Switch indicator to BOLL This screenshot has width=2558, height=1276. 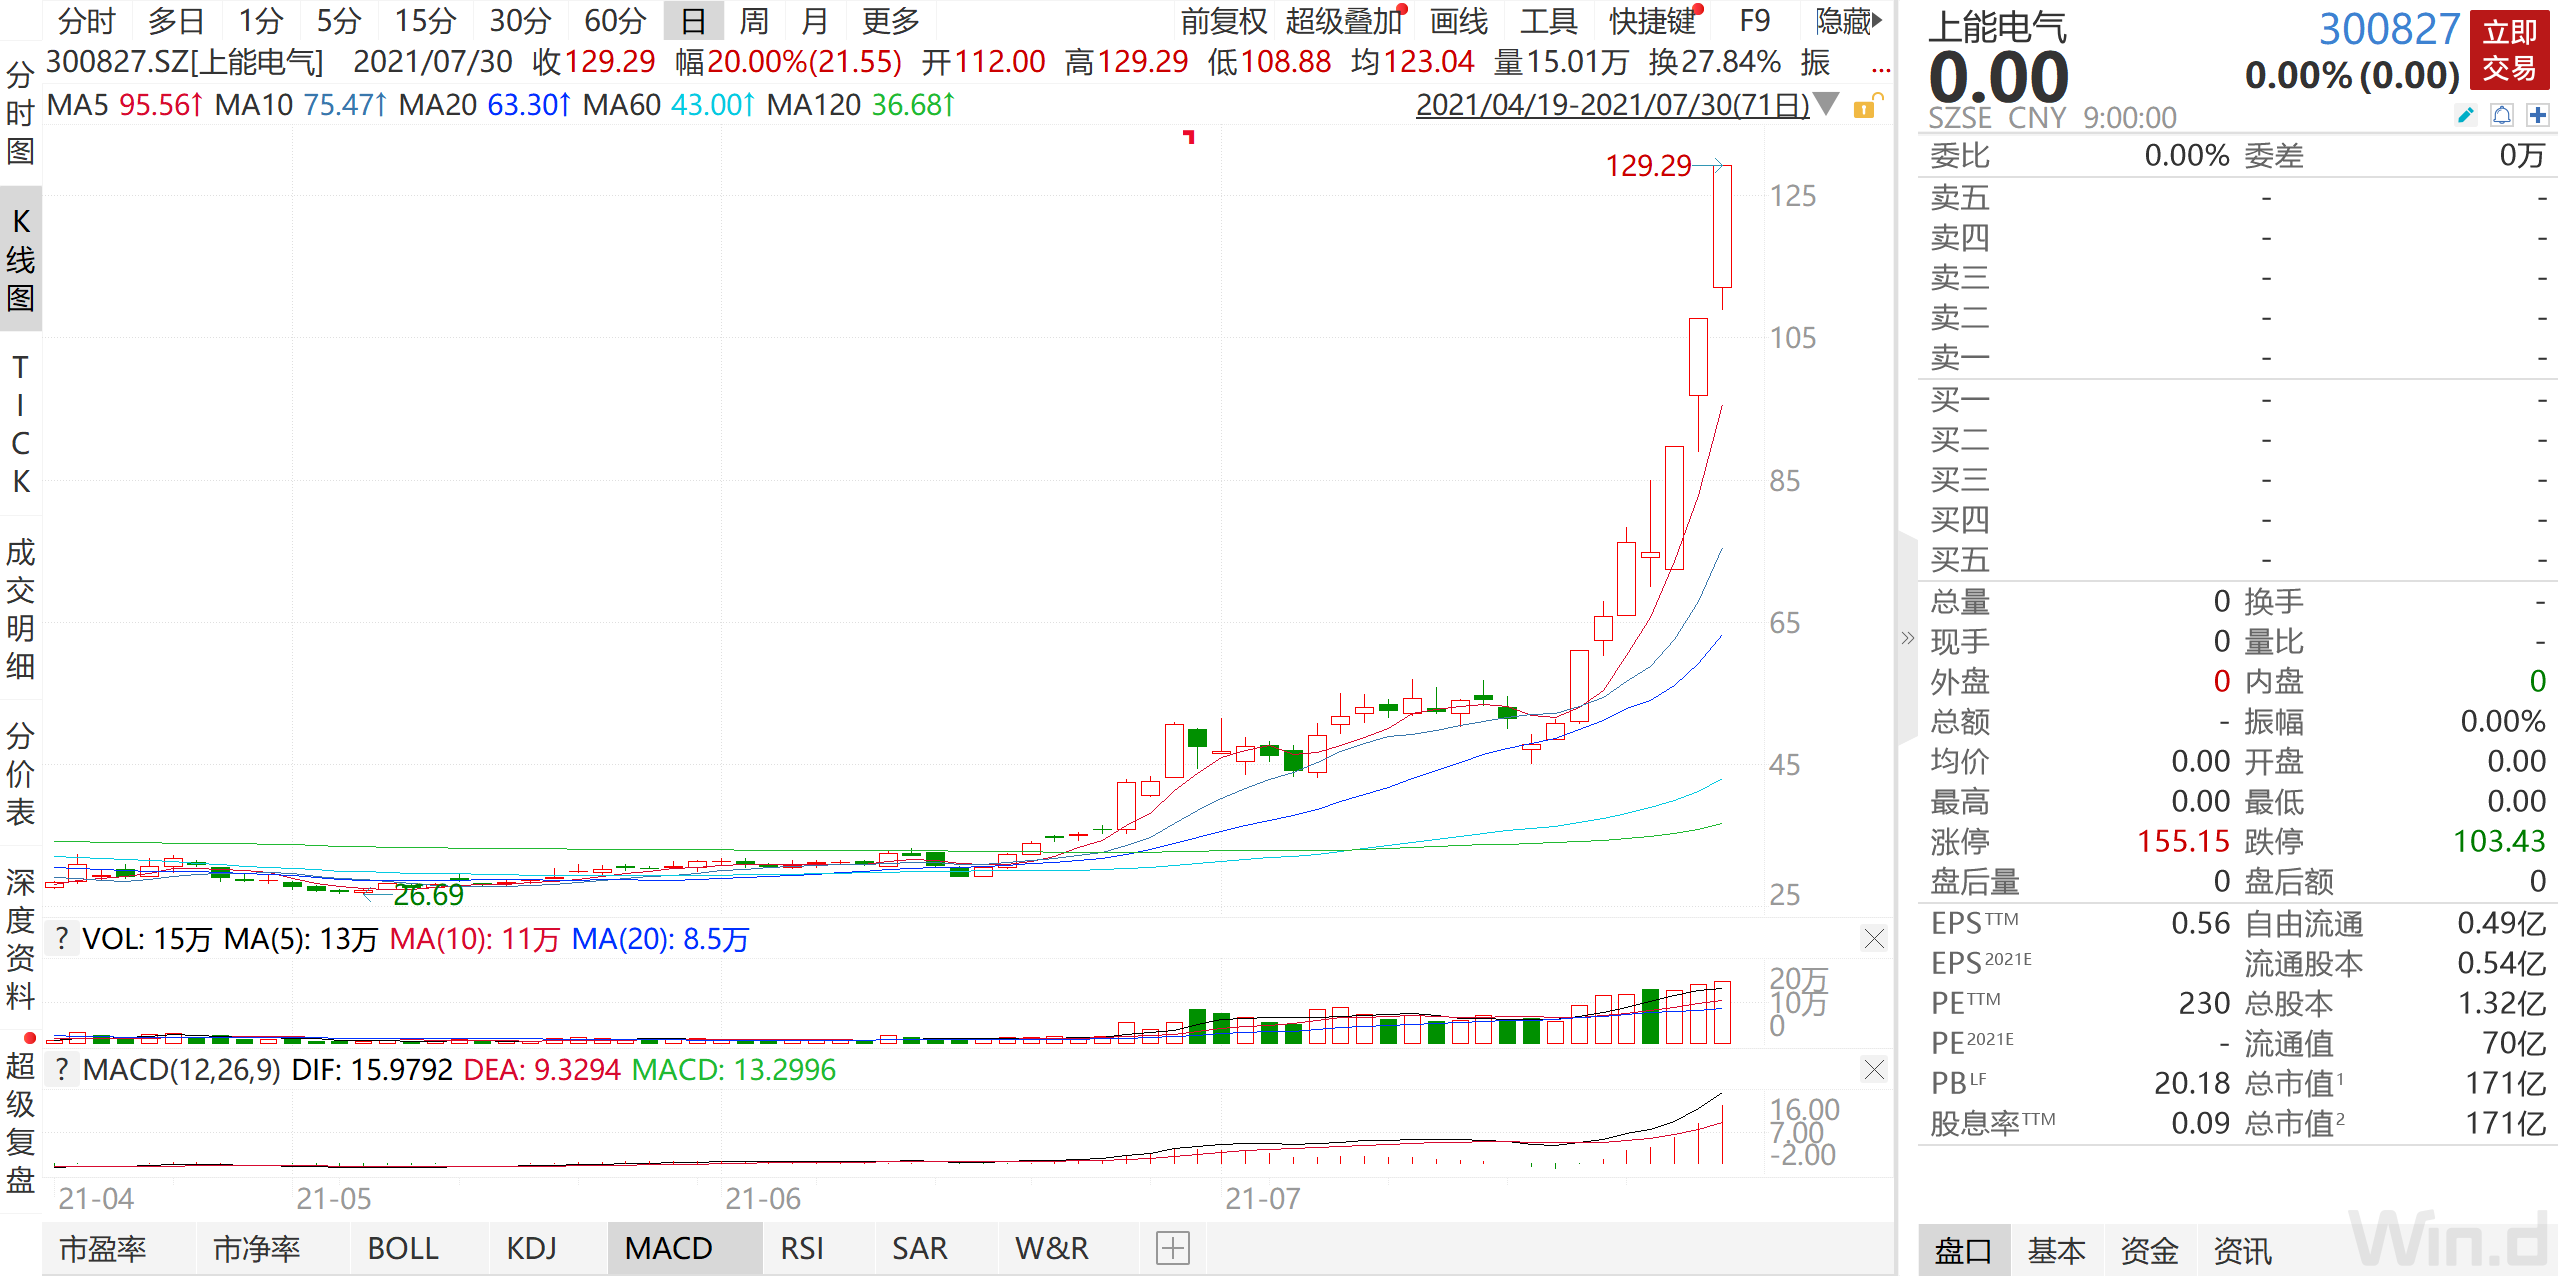point(403,1248)
